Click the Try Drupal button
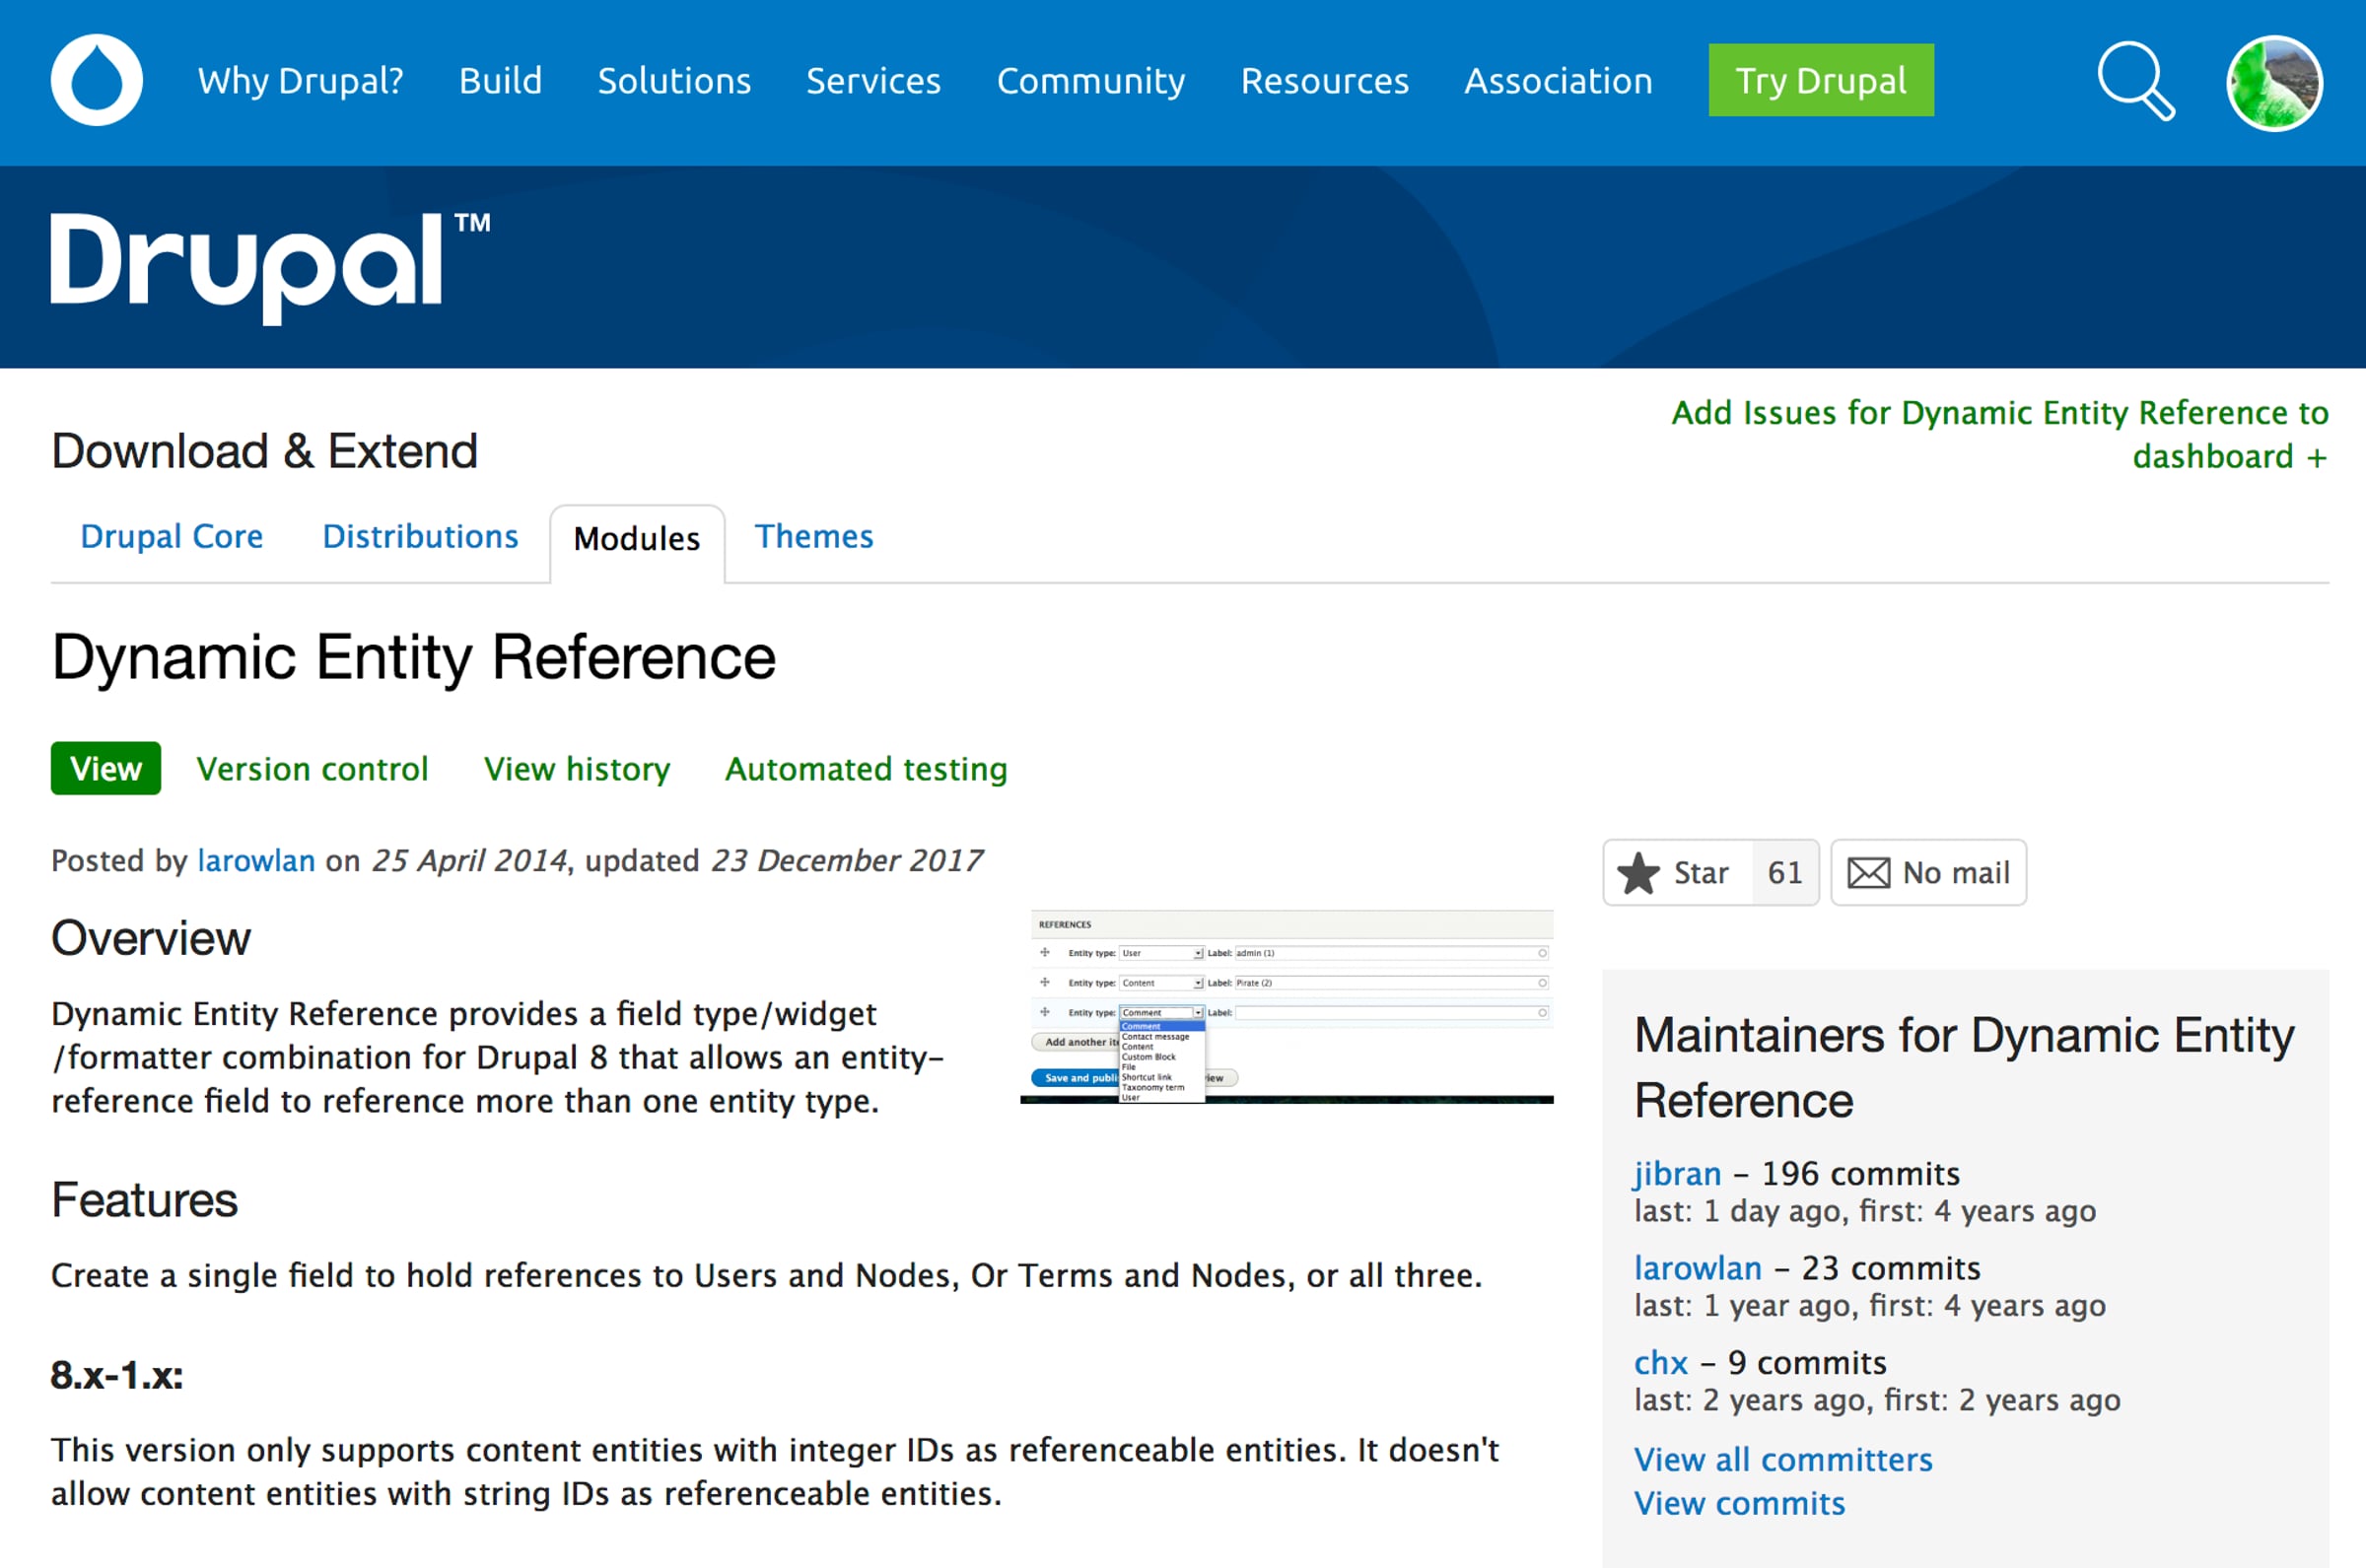 click(x=1821, y=80)
